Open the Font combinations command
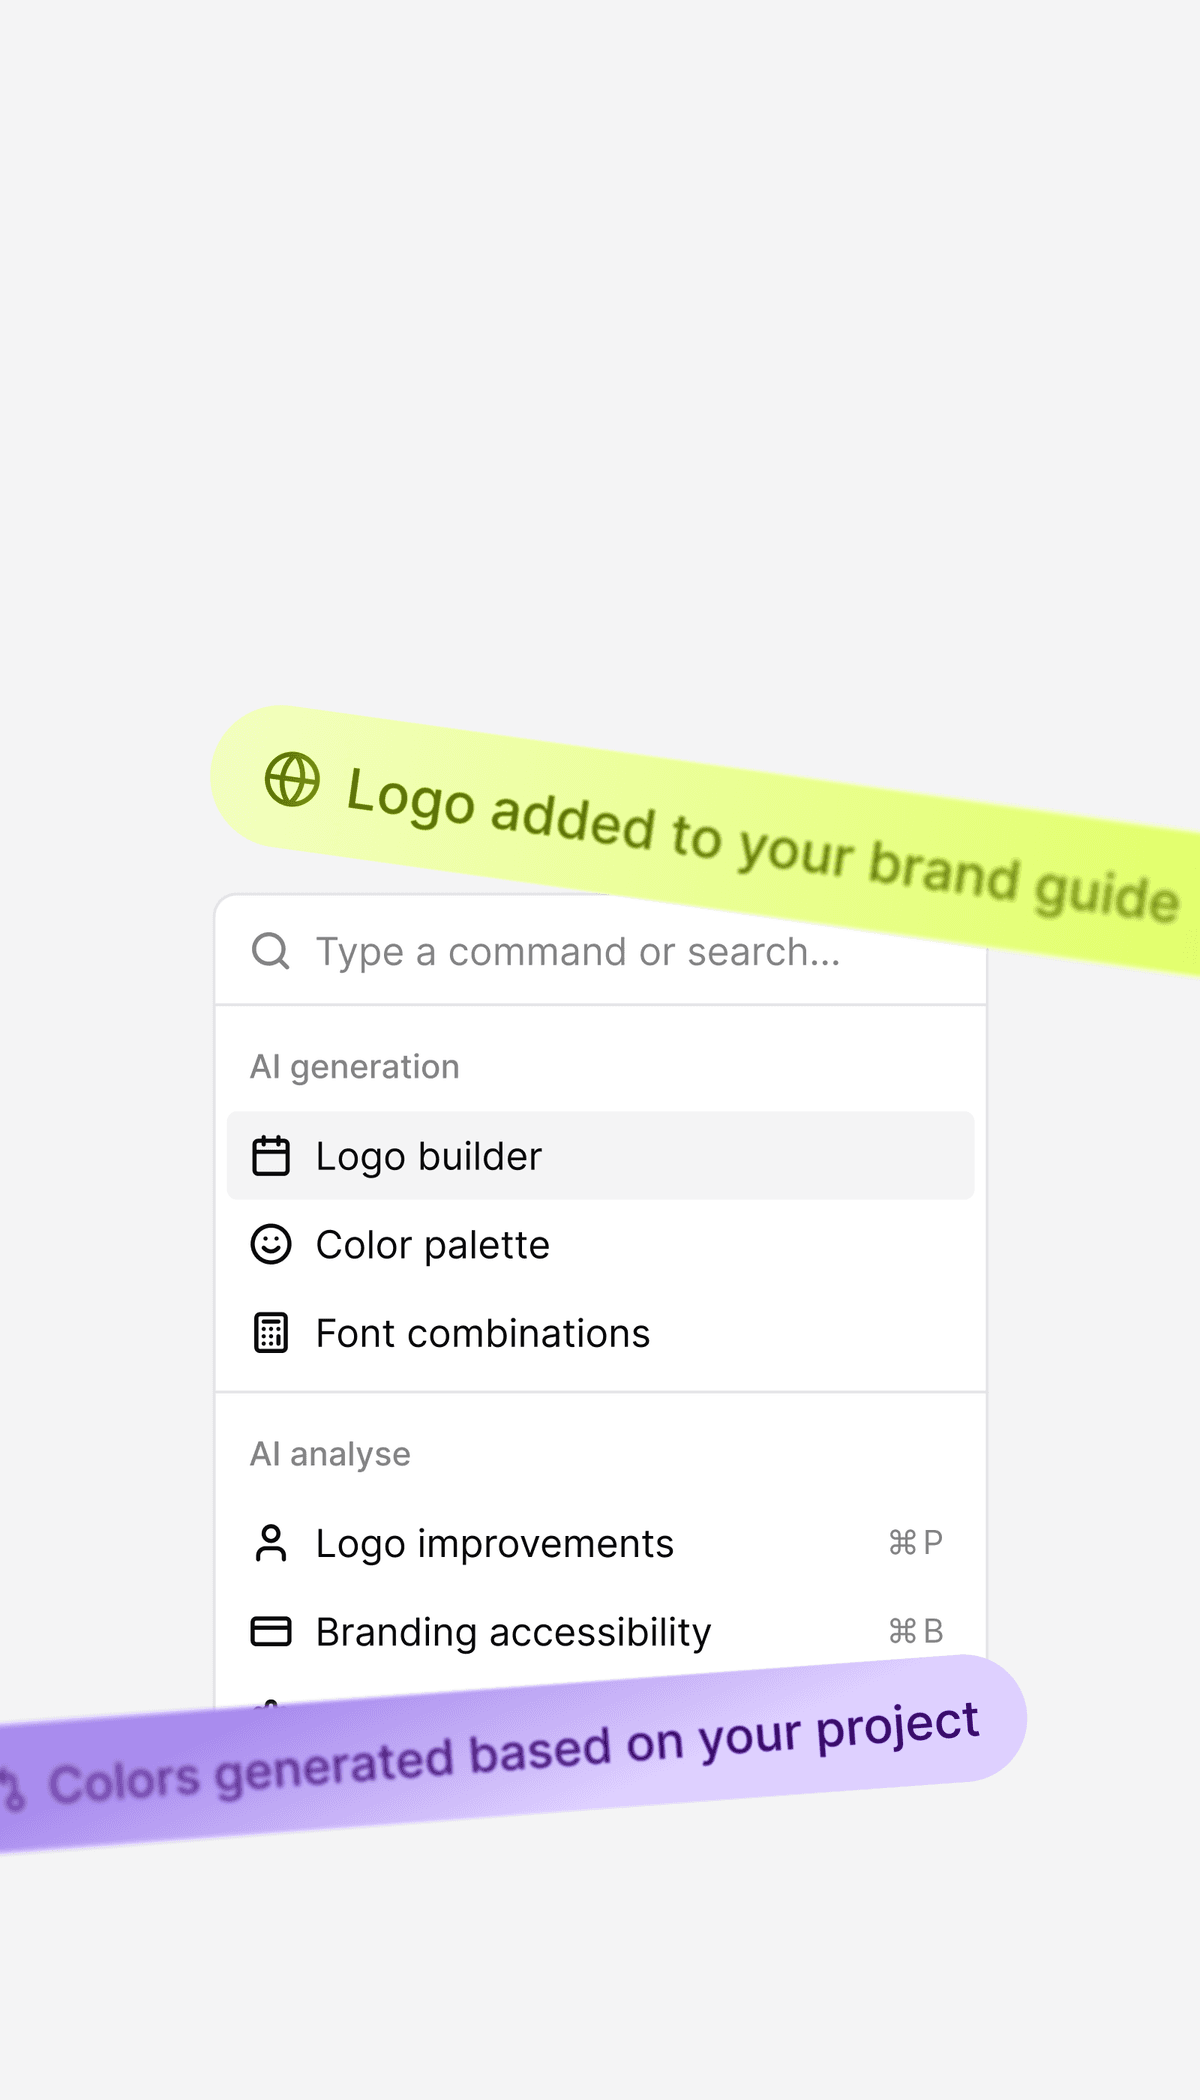This screenshot has height=2100, width=1200. [x=600, y=1333]
